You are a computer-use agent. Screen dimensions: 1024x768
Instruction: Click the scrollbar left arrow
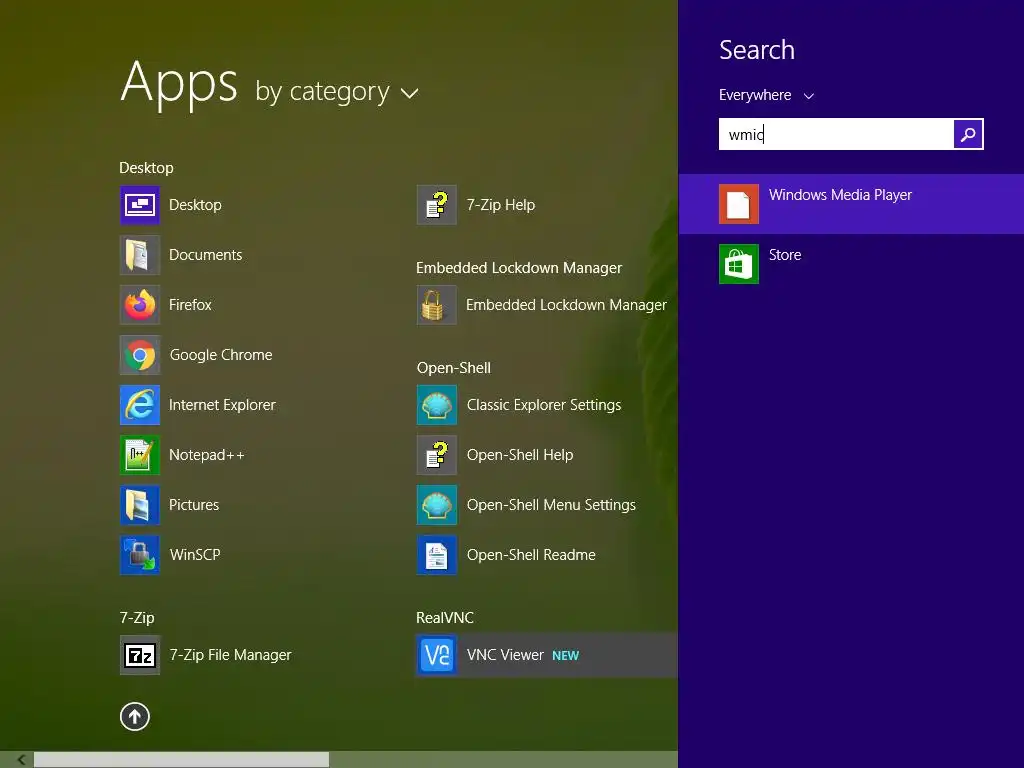pyautogui.click(x=22, y=760)
